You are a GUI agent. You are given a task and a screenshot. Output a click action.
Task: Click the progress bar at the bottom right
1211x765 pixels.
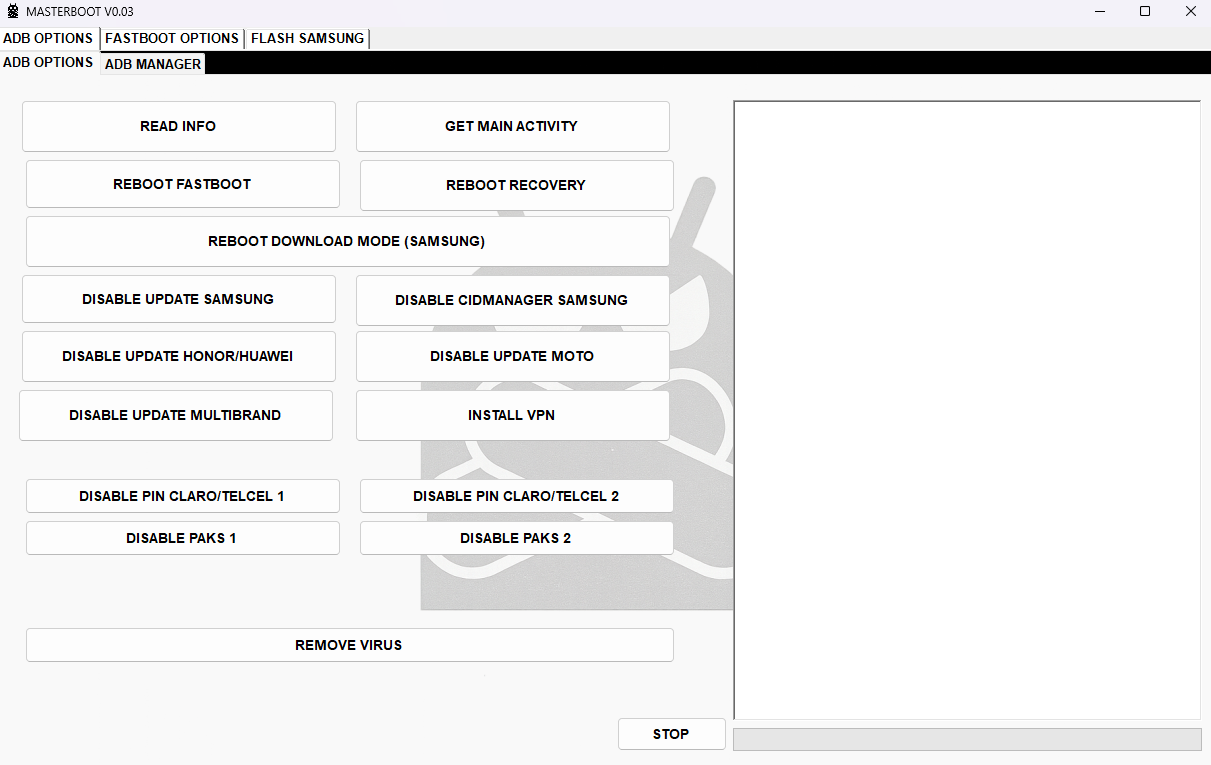pyautogui.click(x=967, y=738)
